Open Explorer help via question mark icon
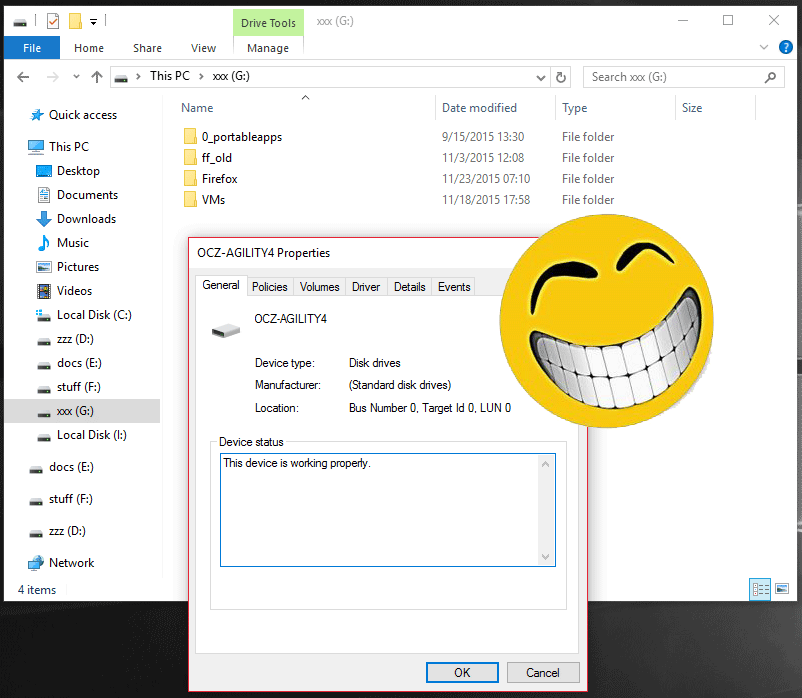 786,47
